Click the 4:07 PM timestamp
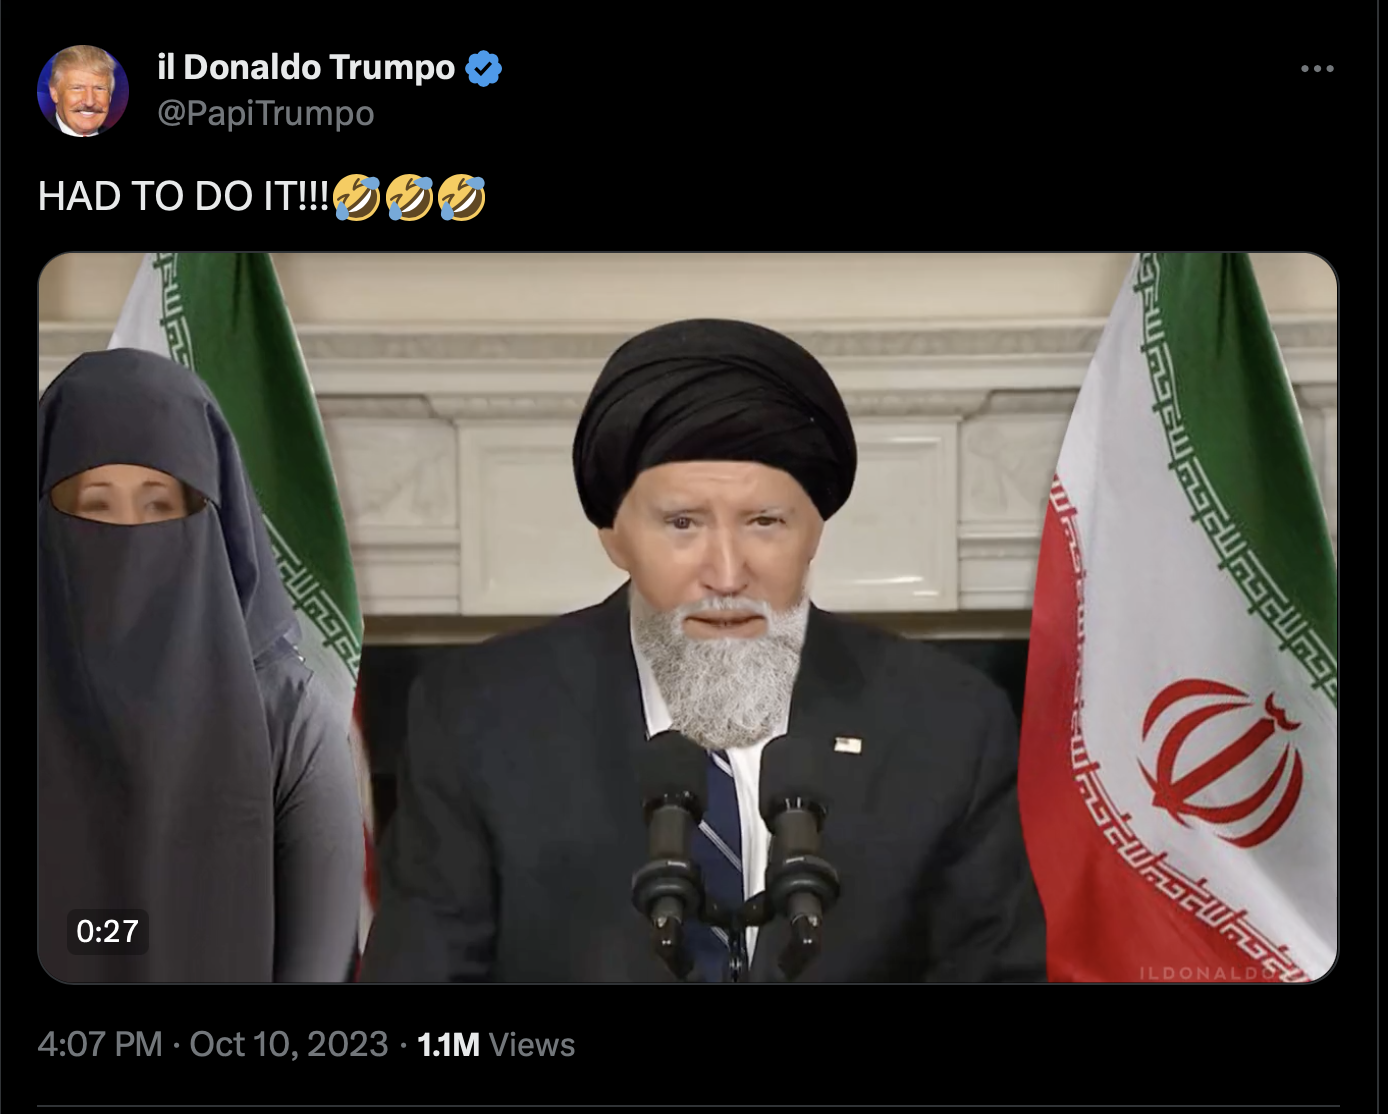The width and height of the screenshot is (1388, 1114). tap(99, 1044)
